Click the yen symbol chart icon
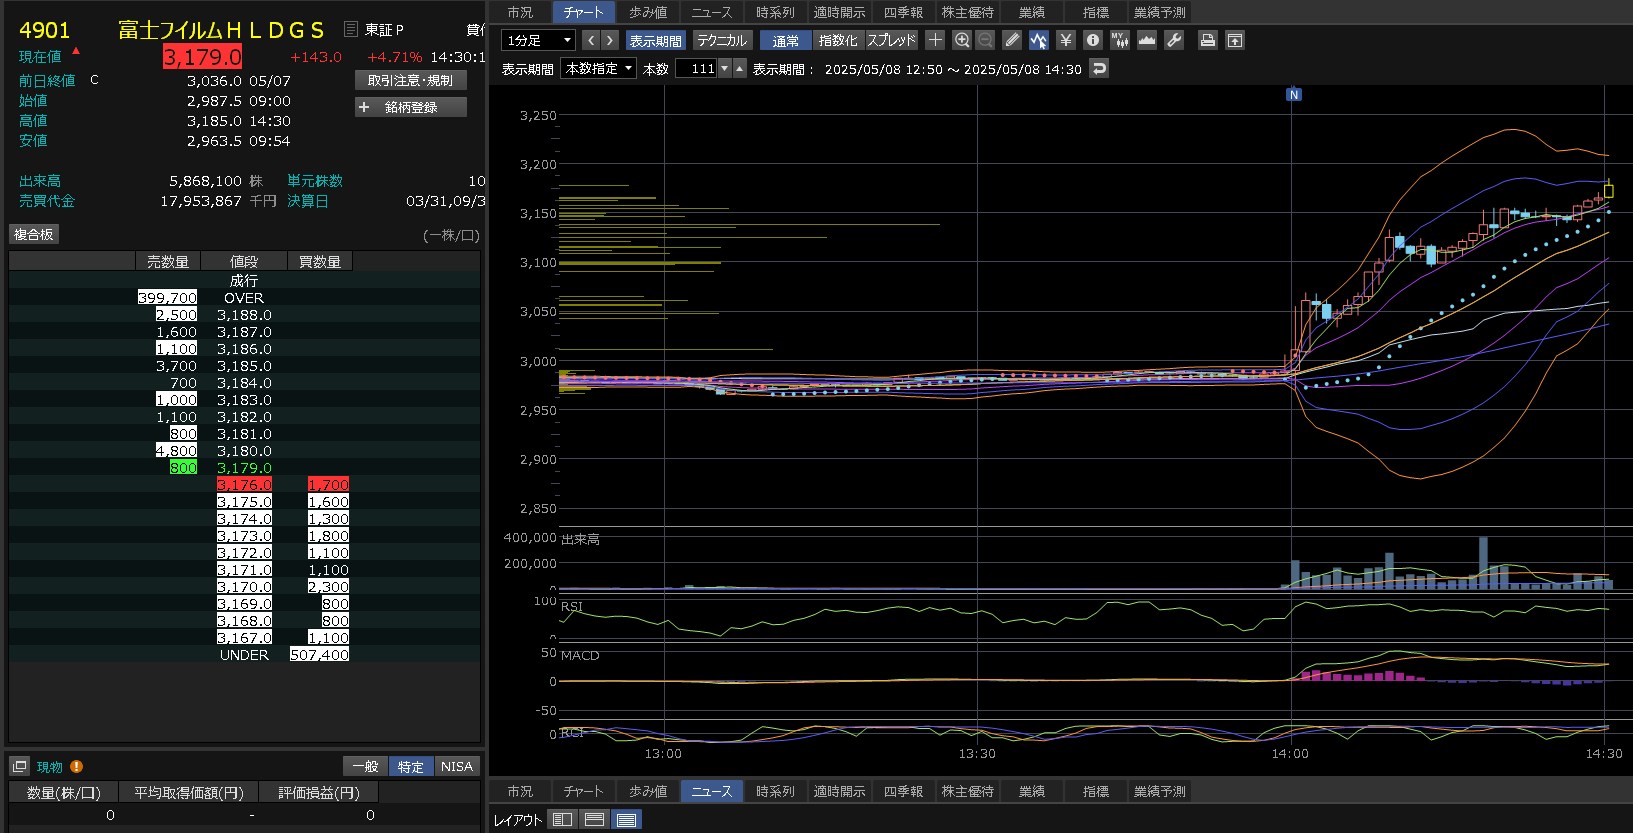 pyautogui.click(x=1066, y=40)
